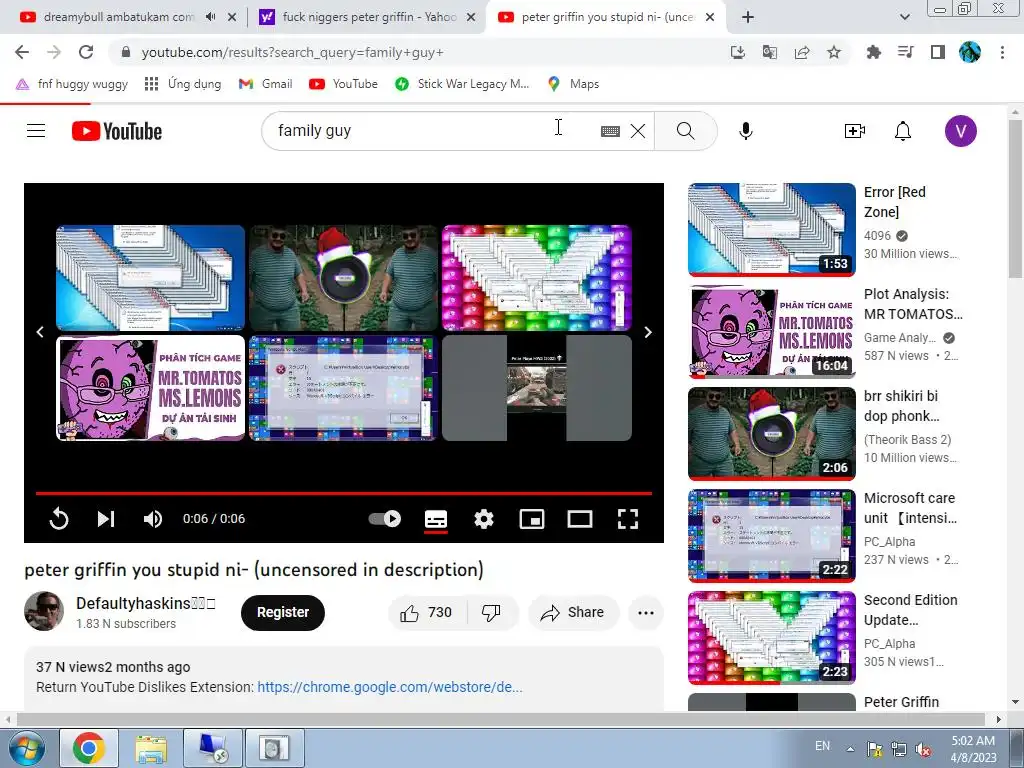Screen dimensions: 1024x768
Task: Open the Defaultyhaskins channel name
Action: pos(146,603)
